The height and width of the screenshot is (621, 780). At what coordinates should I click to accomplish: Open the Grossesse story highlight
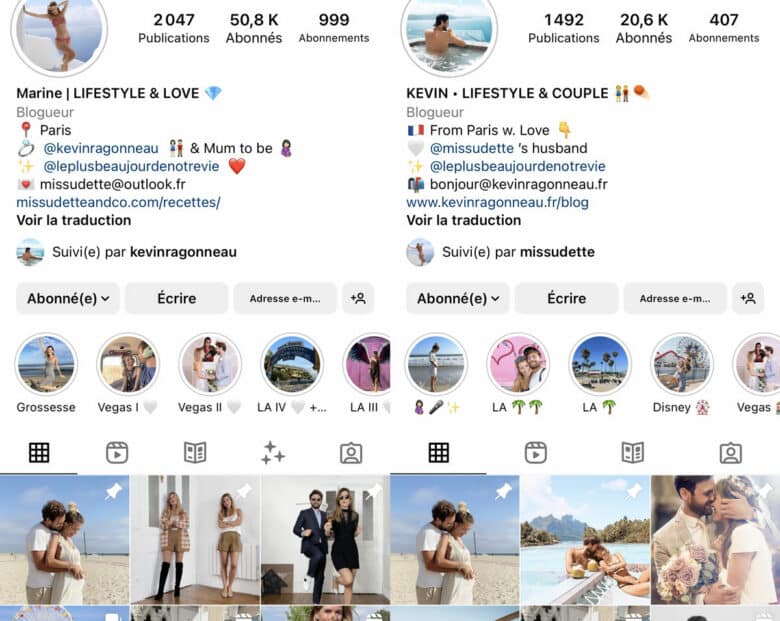pyautogui.click(x=46, y=365)
